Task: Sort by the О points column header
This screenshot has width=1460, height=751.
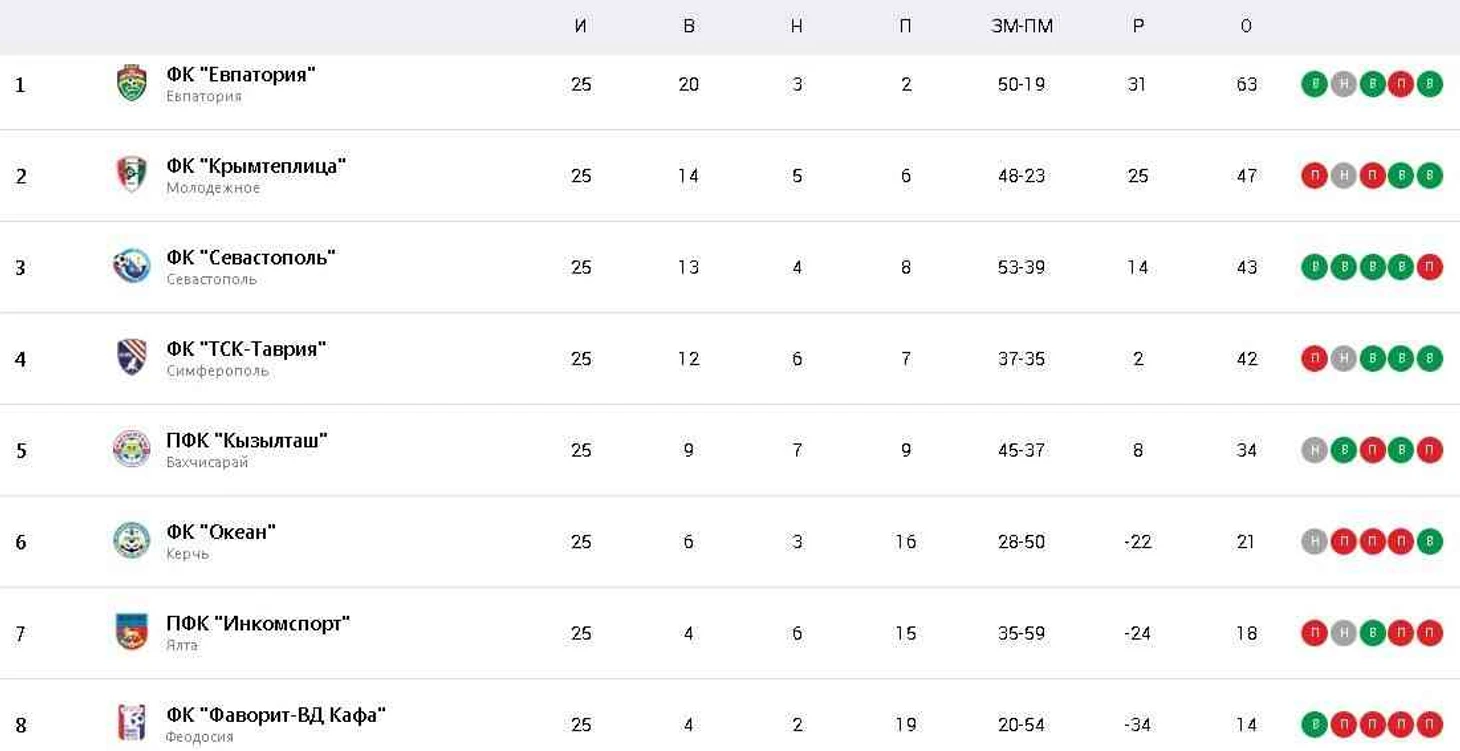Action: (x=1245, y=27)
